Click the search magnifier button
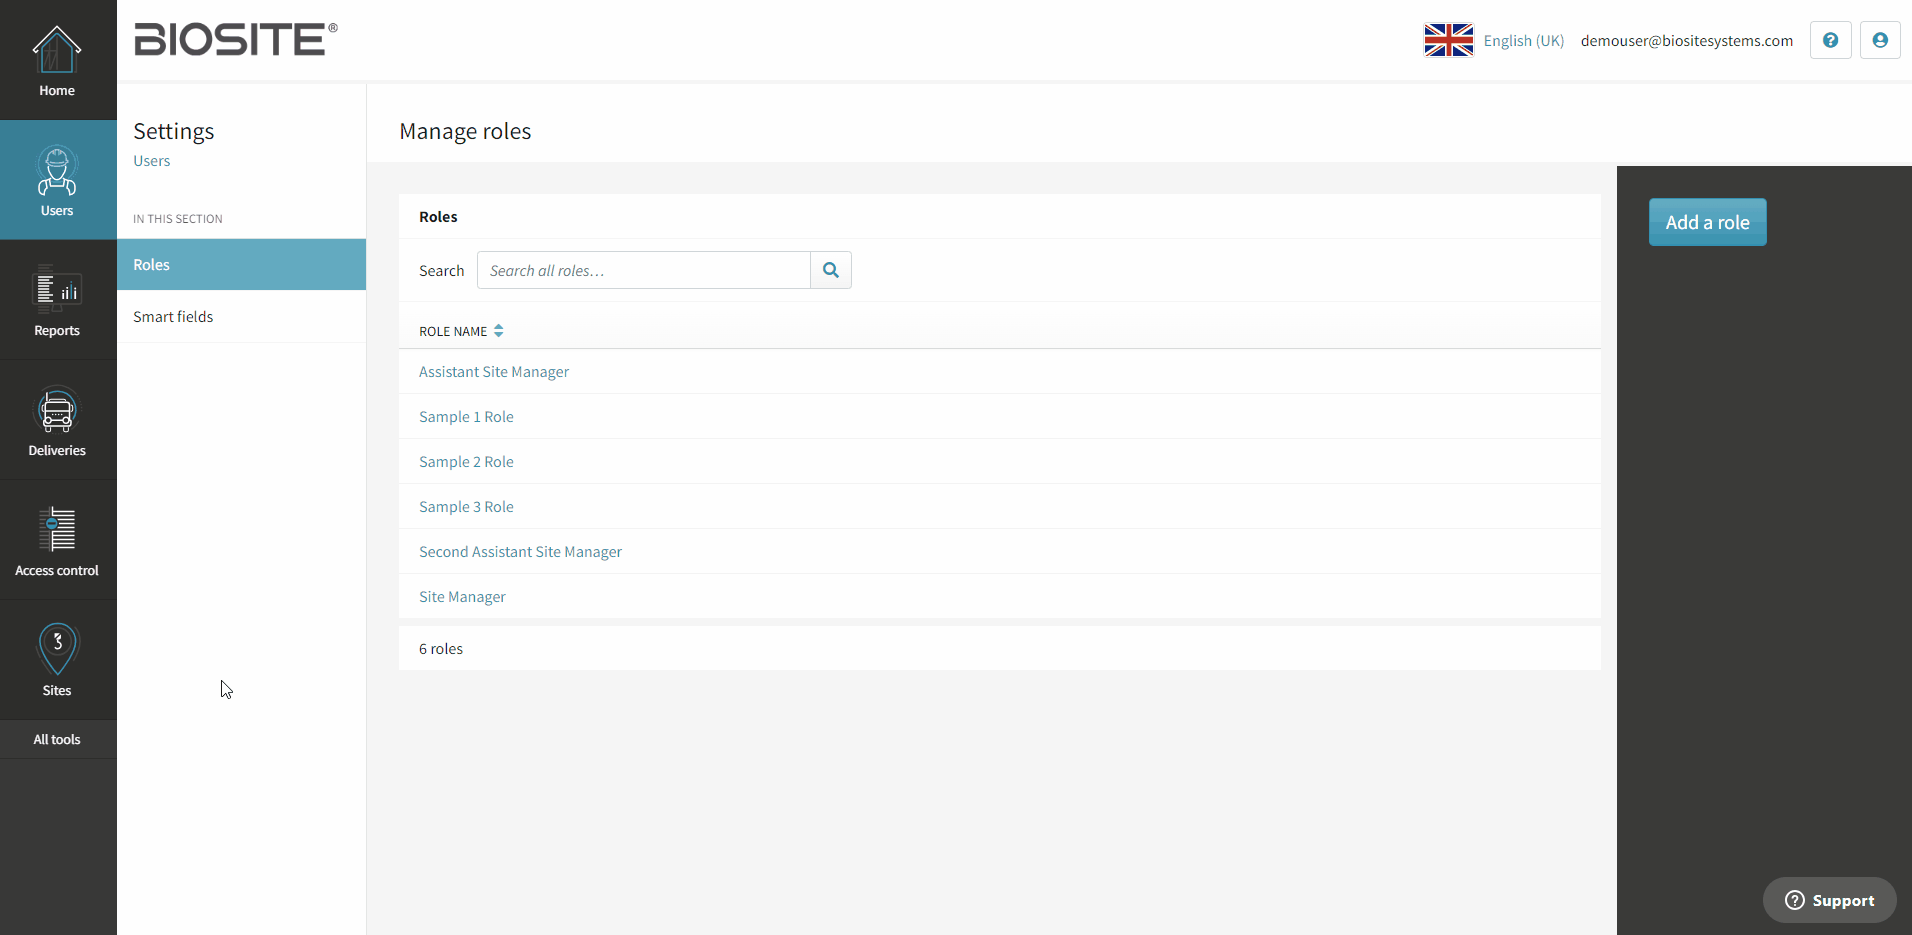 (x=831, y=270)
